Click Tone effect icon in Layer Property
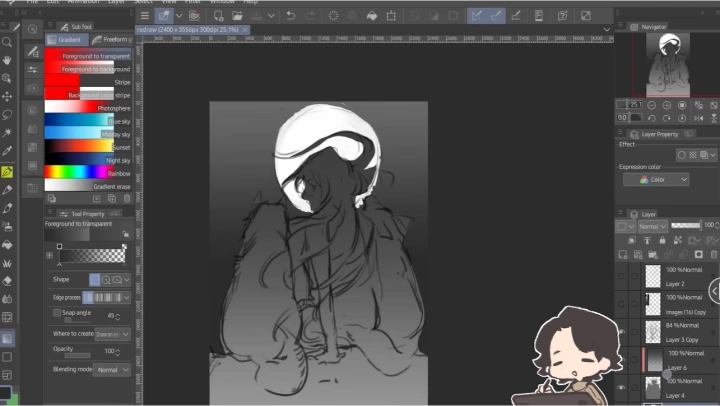This screenshot has width=720, height=406. (693, 155)
